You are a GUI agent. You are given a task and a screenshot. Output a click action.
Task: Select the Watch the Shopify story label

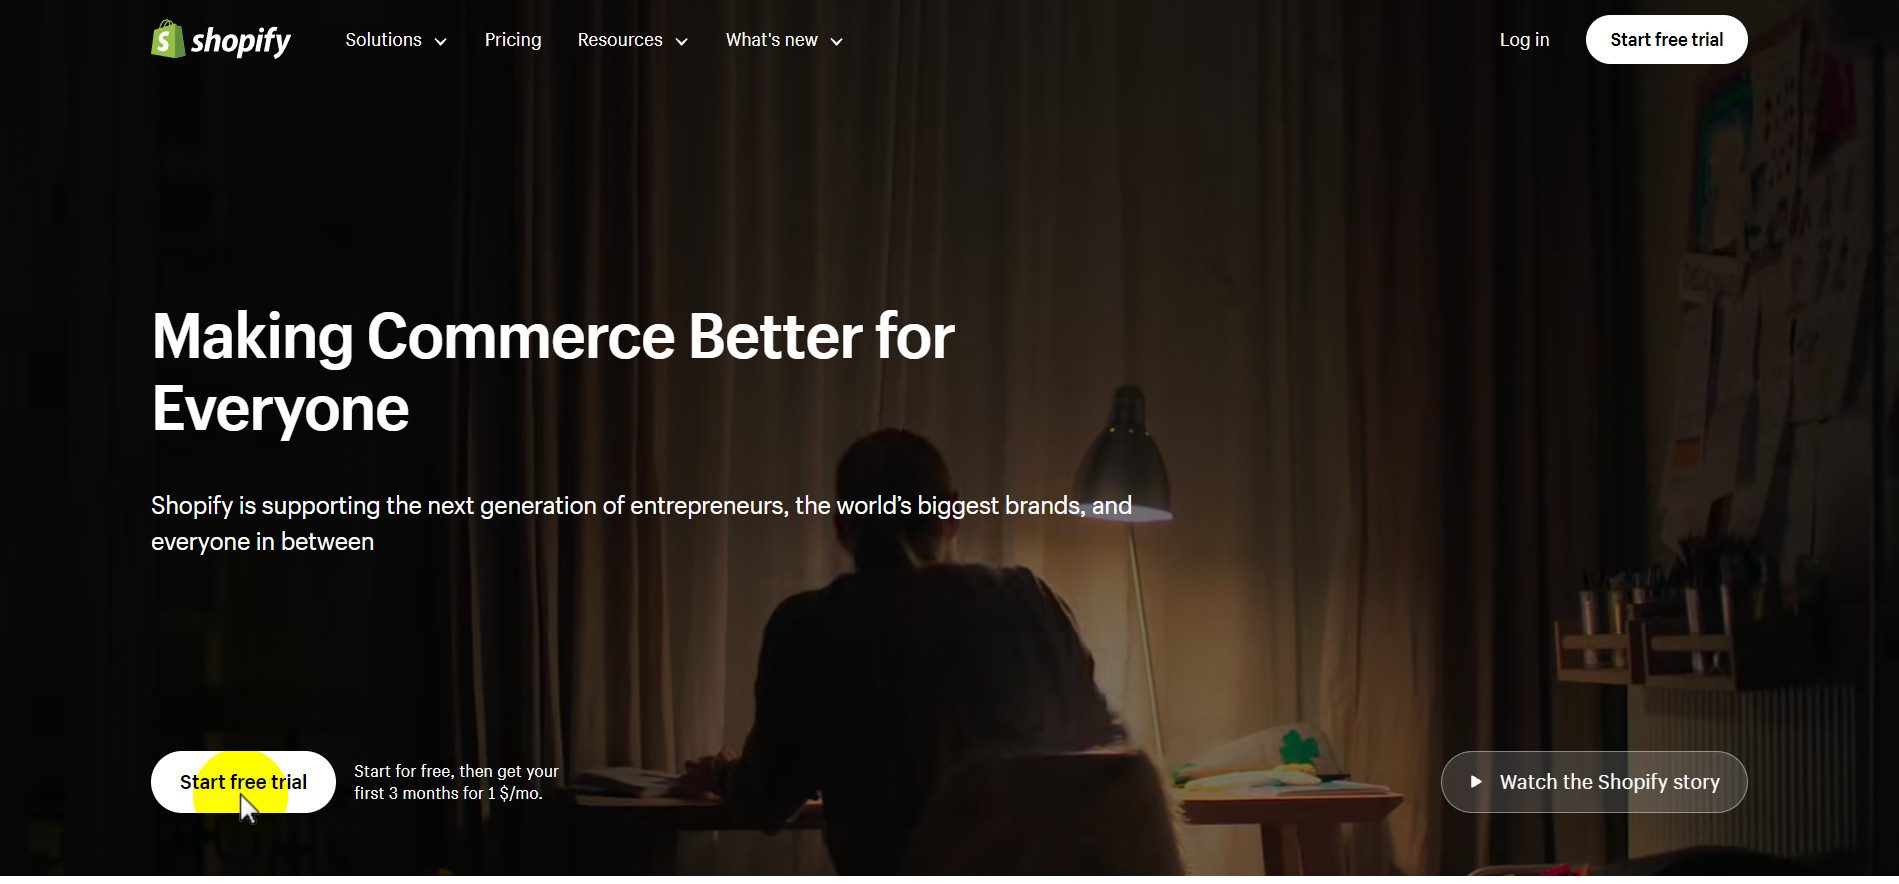[1609, 782]
